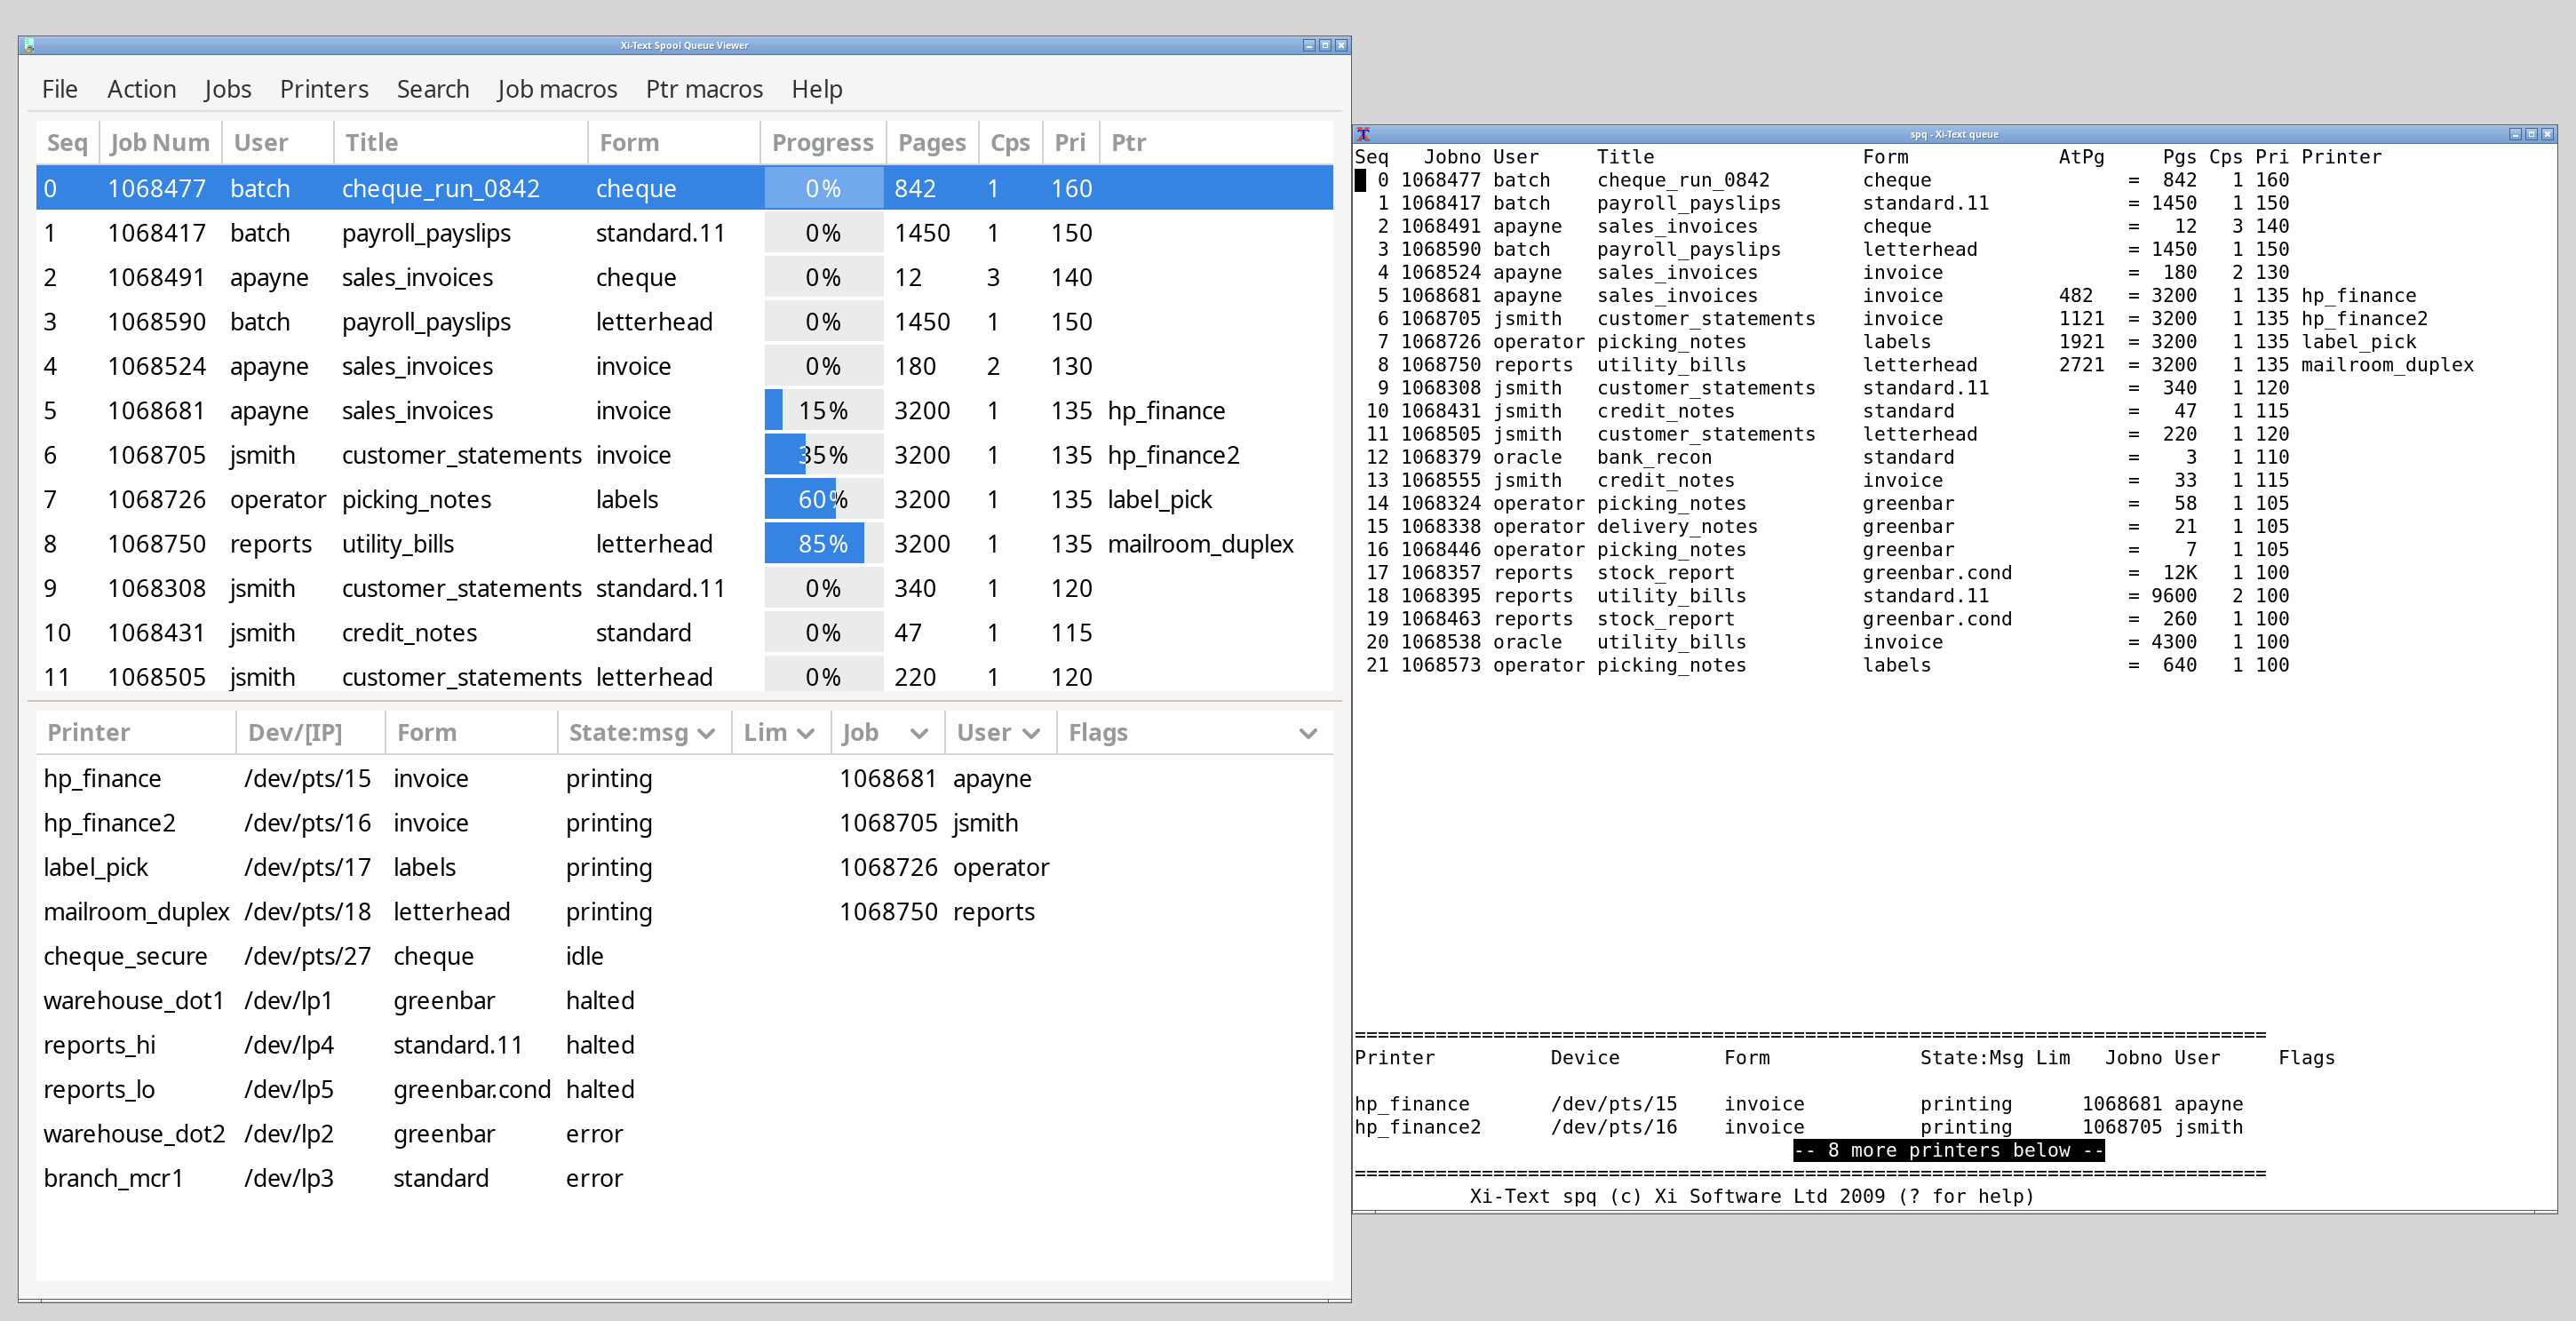Select hp_finance printer in printer list
2576x1321 pixels.
click(684, 778)
